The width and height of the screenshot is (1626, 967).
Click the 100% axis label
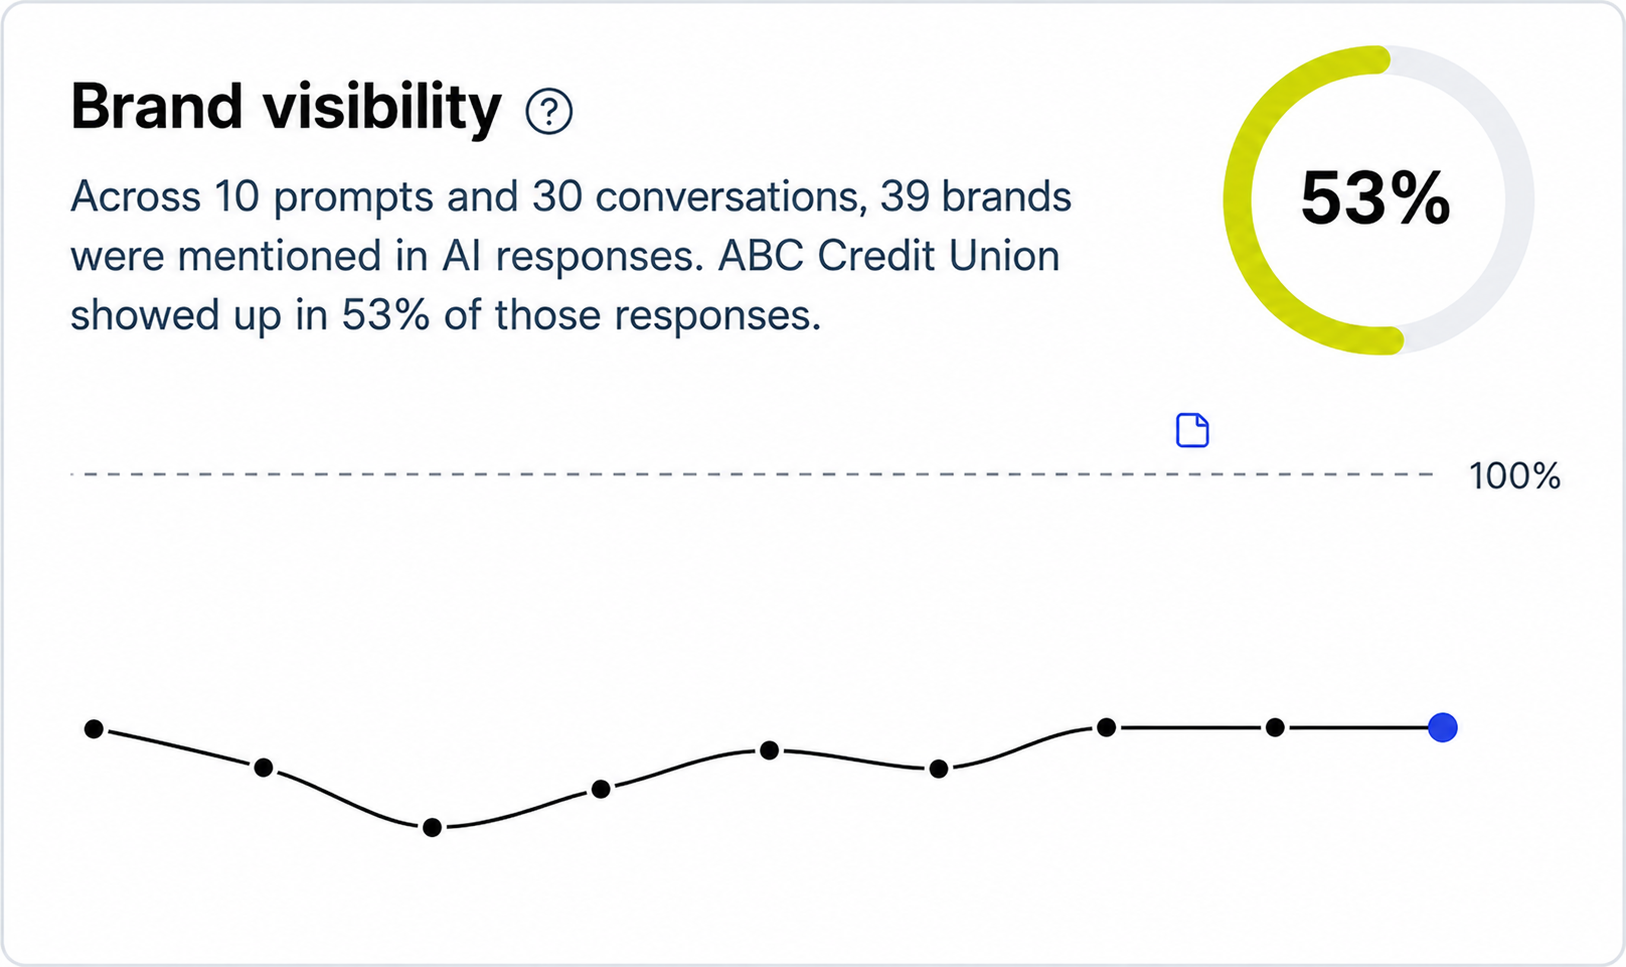tap(1514, 476)
